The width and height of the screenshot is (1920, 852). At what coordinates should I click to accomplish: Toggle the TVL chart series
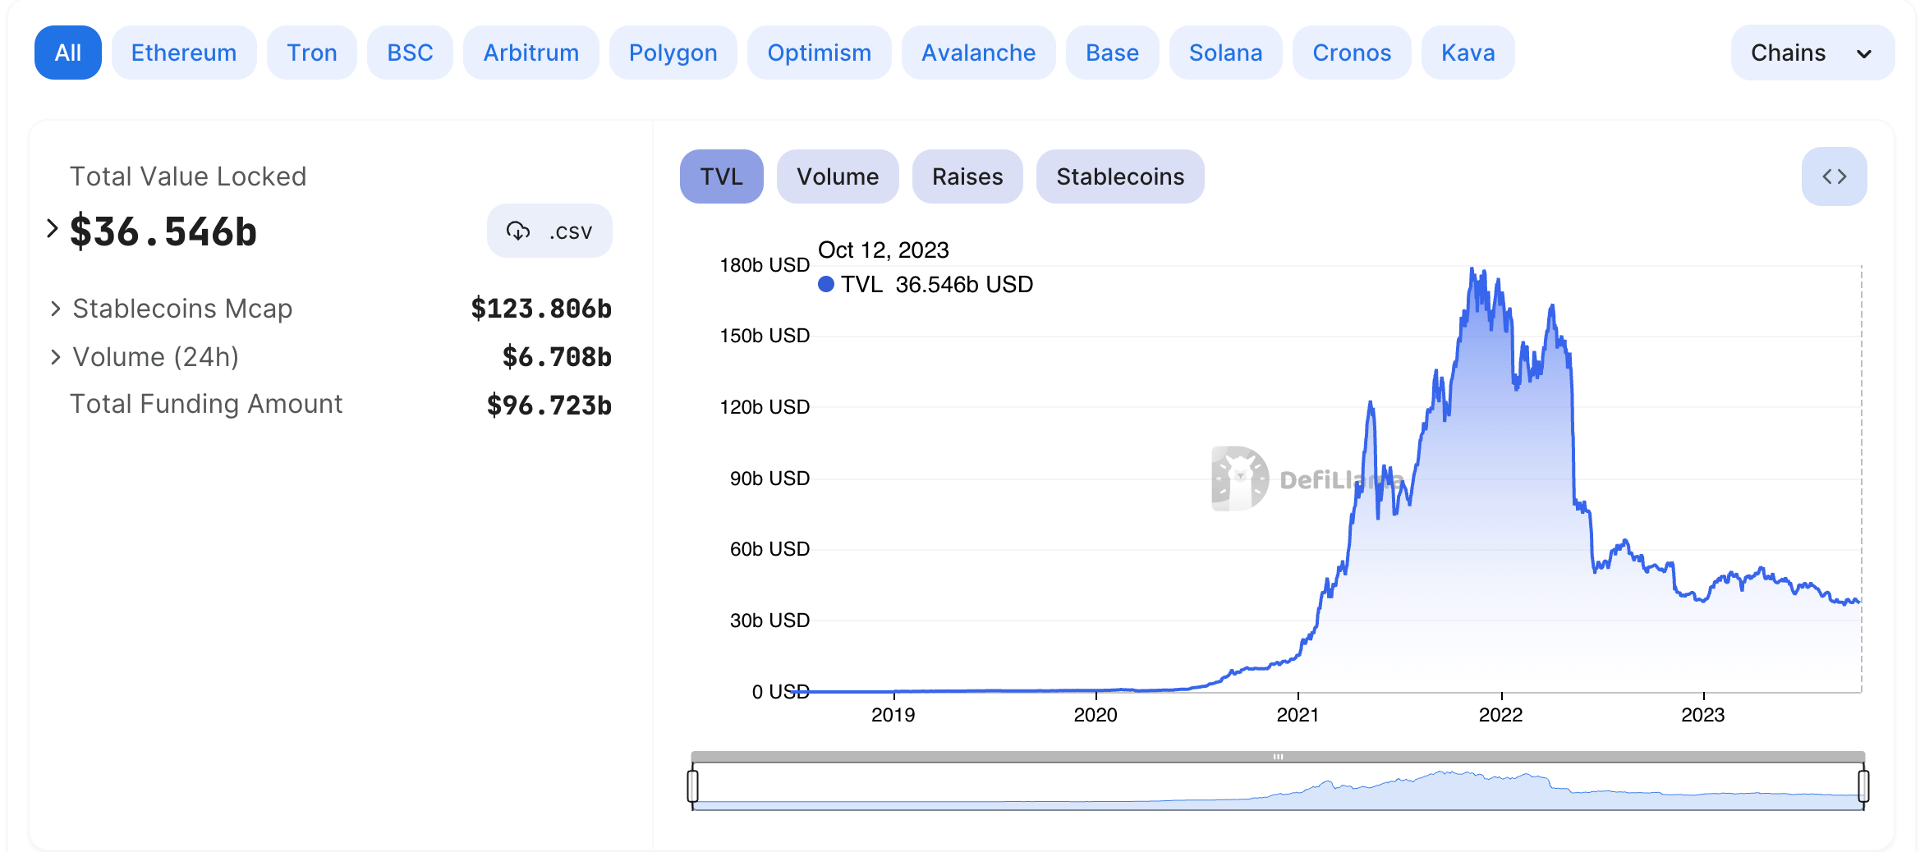722,177
